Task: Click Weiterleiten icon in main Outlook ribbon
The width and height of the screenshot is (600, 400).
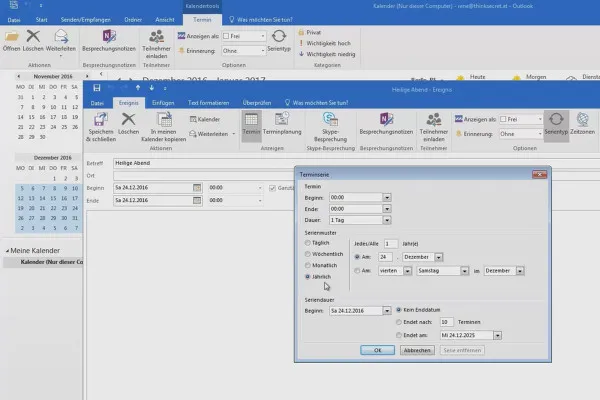Action: coord(61,36)
